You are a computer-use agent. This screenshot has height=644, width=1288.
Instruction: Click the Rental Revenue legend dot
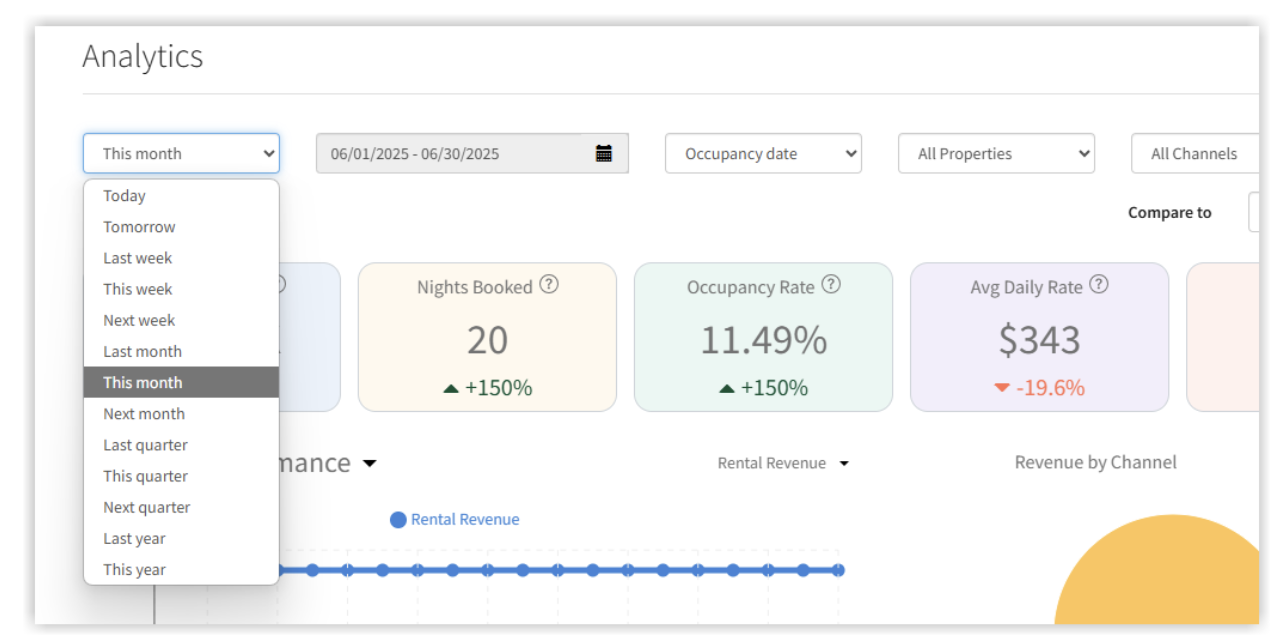point(399,519)
